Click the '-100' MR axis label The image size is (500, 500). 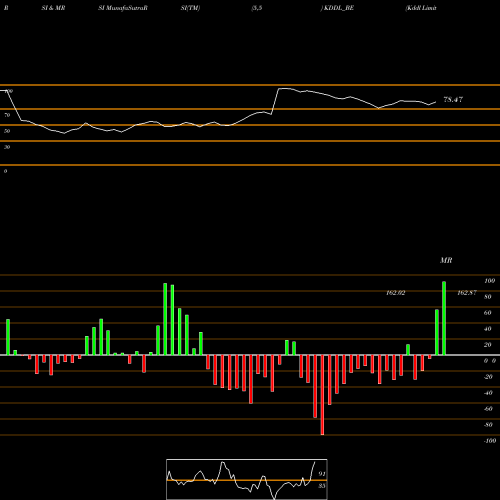coord(490,441)
